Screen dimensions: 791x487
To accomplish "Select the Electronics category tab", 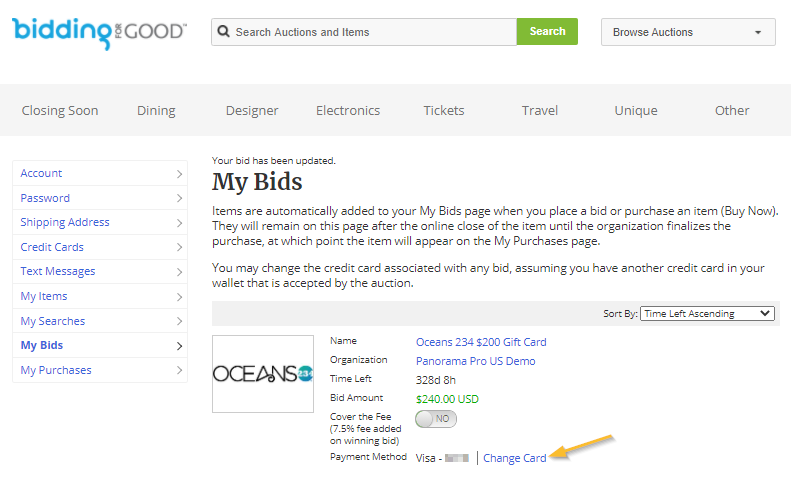I will click(x=348, y=111).
